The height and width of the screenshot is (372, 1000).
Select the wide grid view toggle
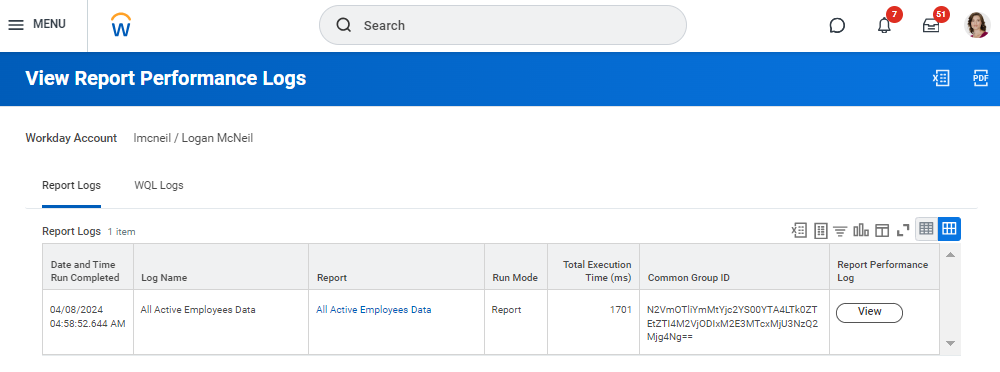(x=949, y=228)
